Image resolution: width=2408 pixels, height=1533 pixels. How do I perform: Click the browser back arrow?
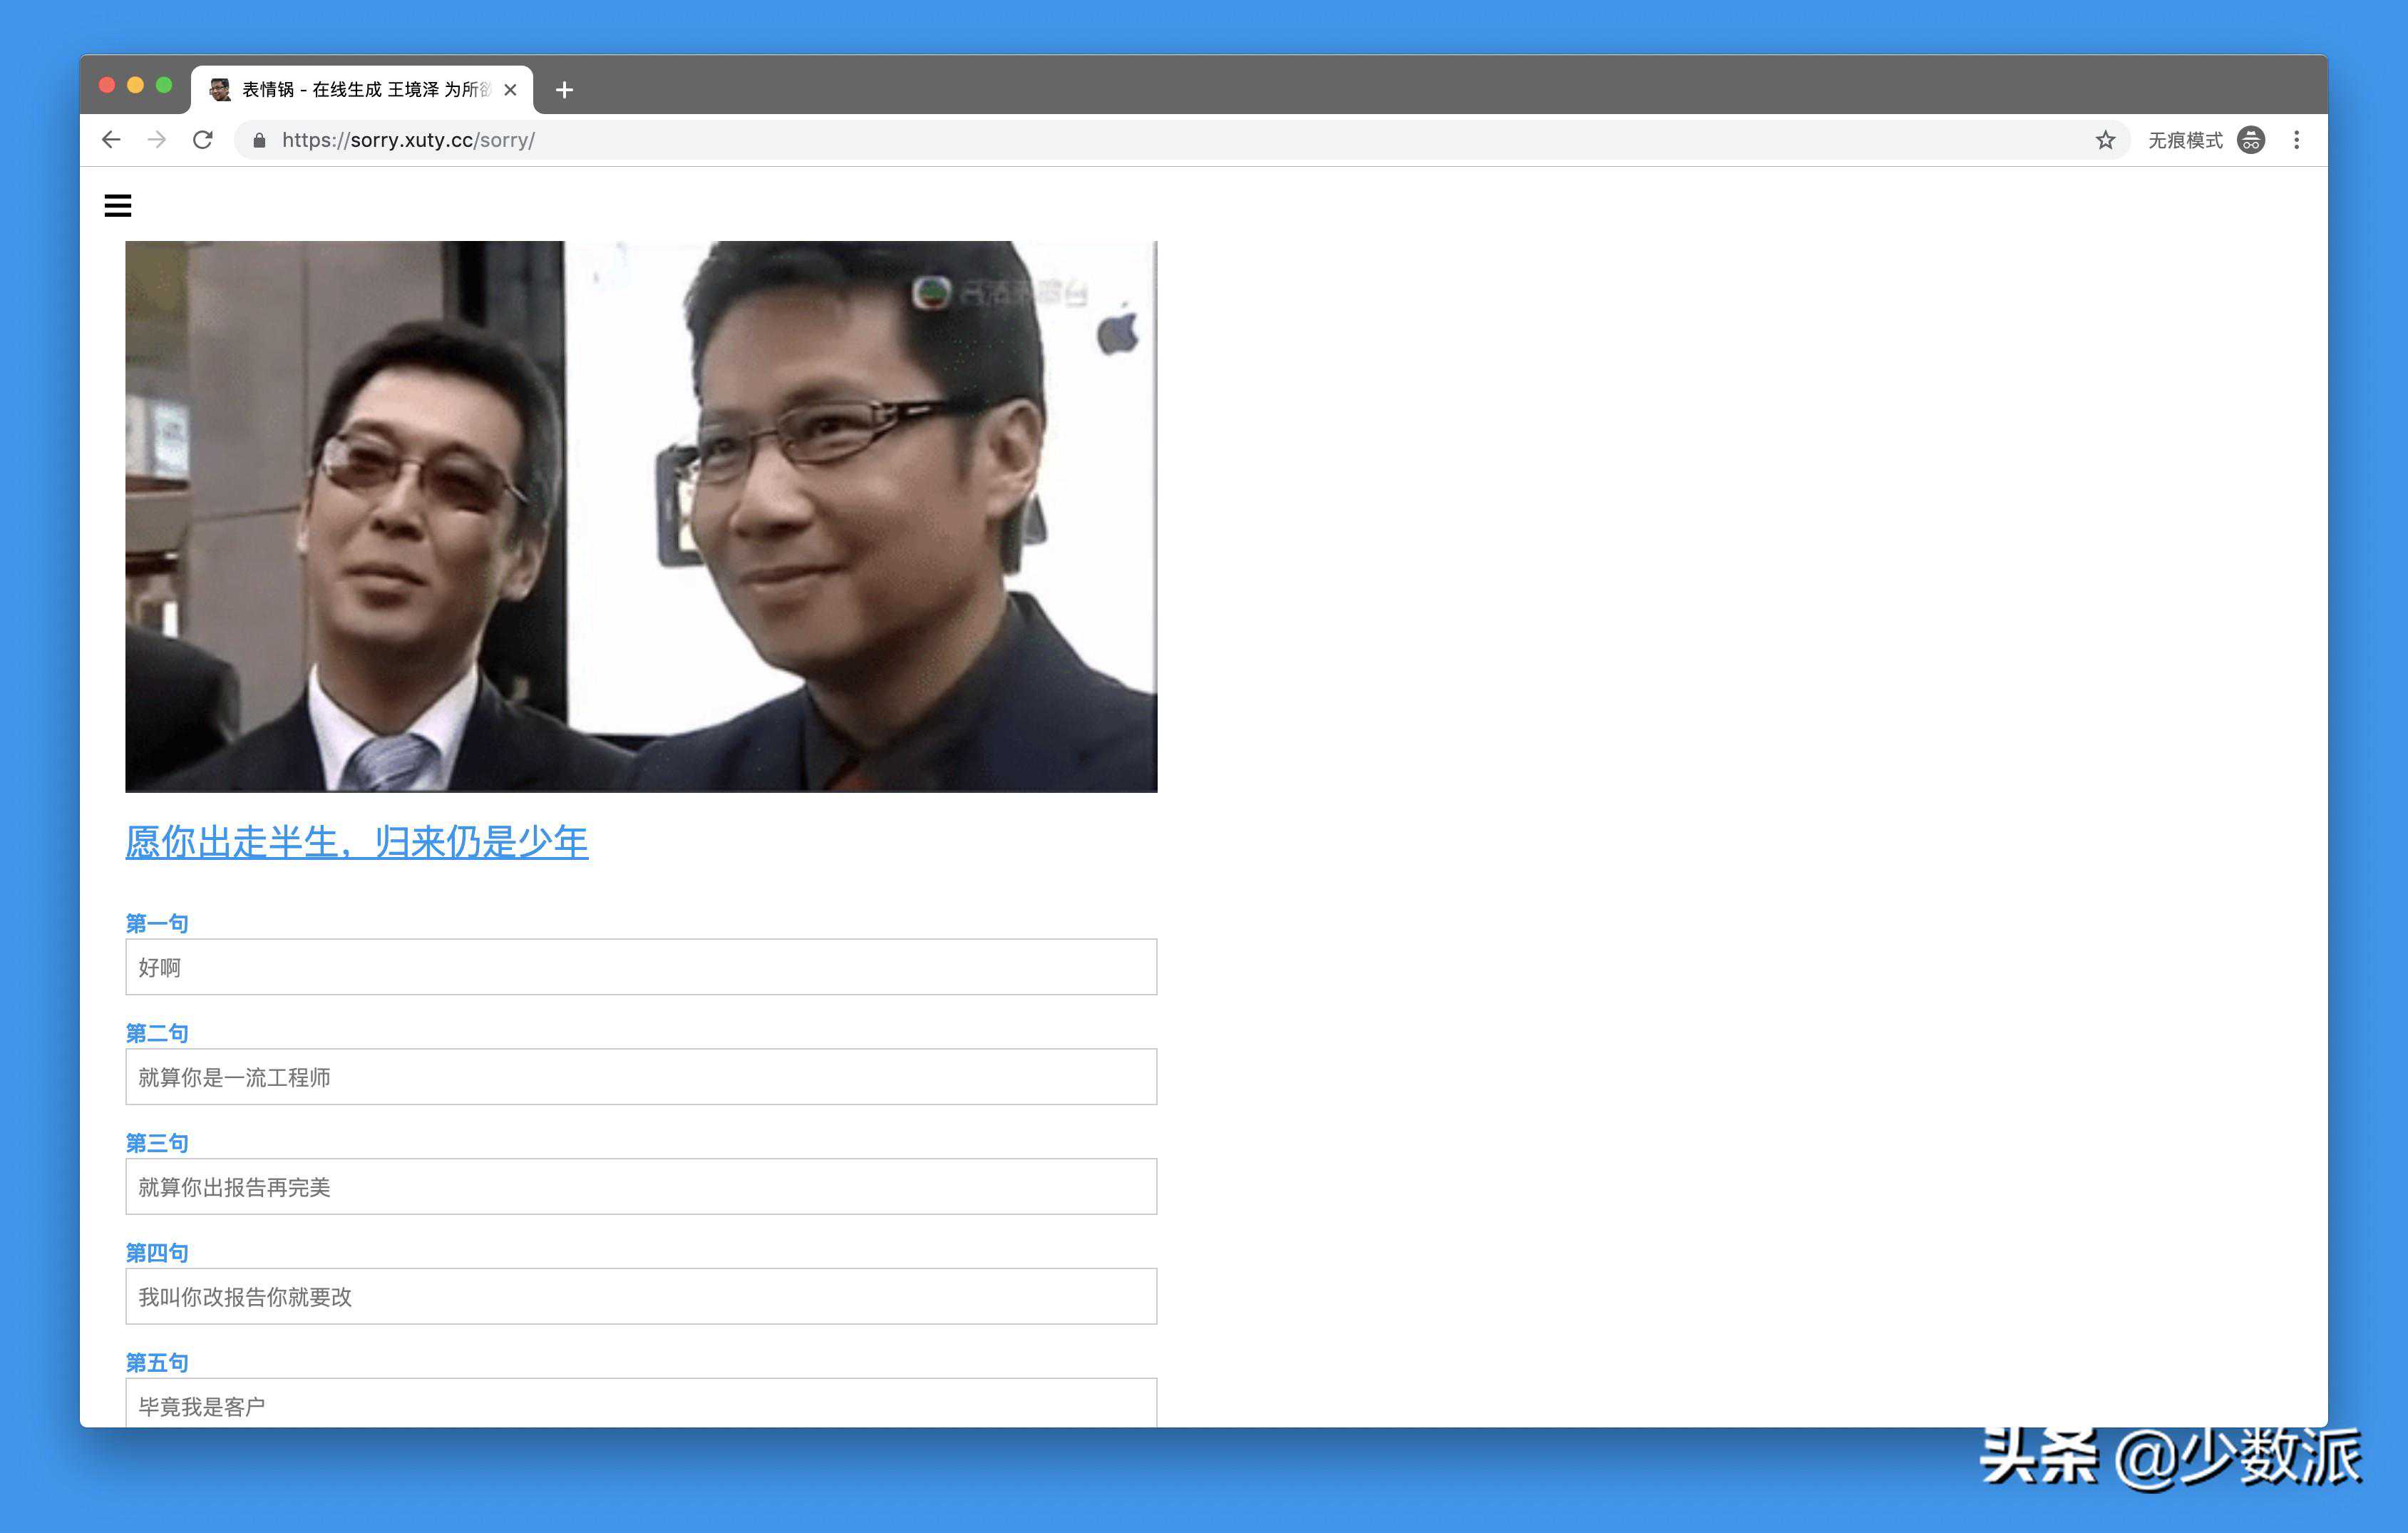click(111, 140)
